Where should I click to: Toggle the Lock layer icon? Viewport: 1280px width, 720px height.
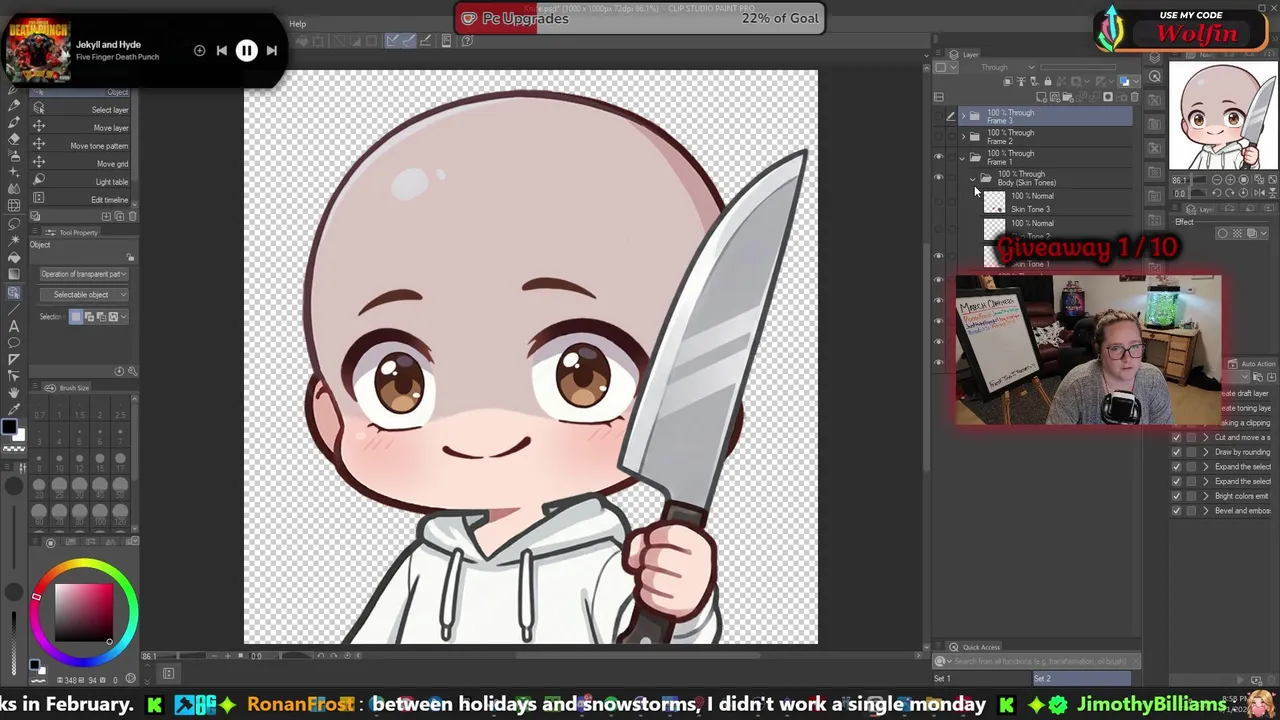click(x=1048, y=81)
